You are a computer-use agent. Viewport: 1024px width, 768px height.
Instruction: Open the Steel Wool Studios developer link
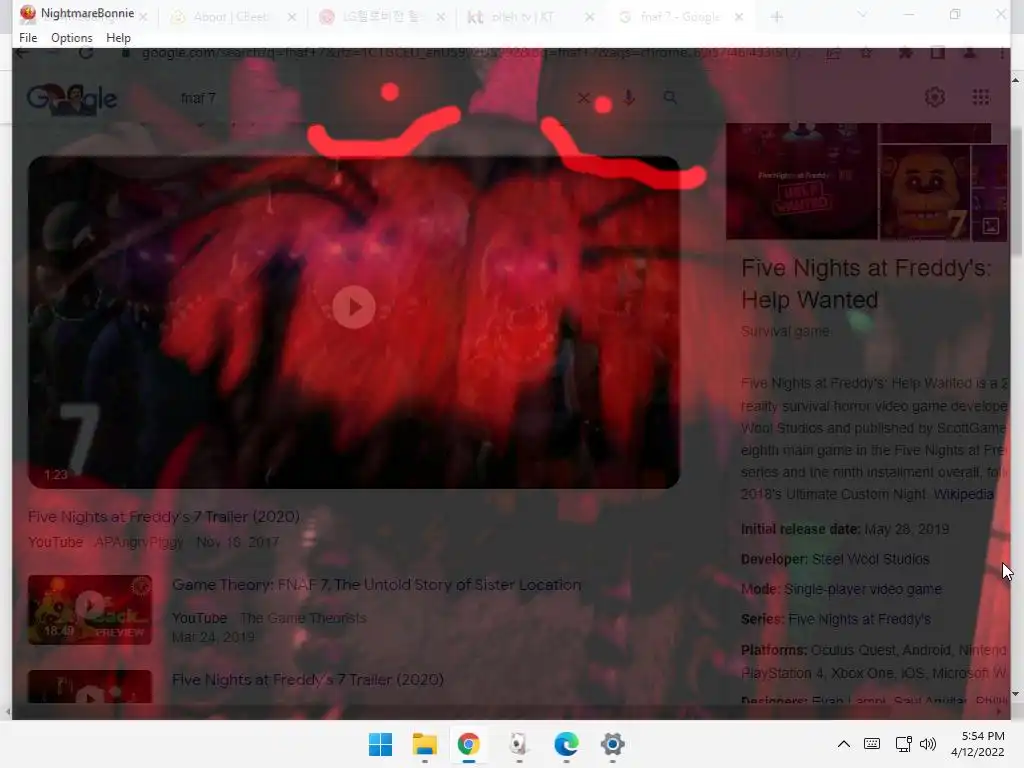[870, 559]
